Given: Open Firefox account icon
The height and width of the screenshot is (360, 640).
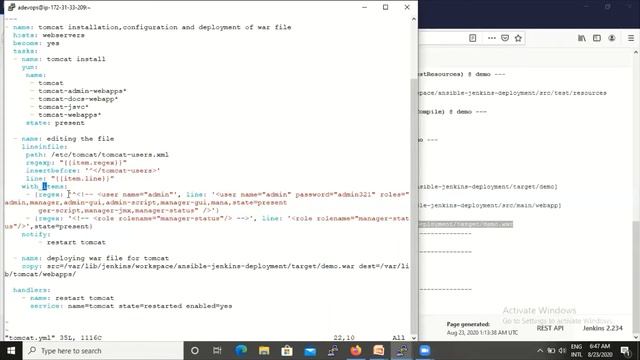Looking at the screenshot, I should click(611, 38).
